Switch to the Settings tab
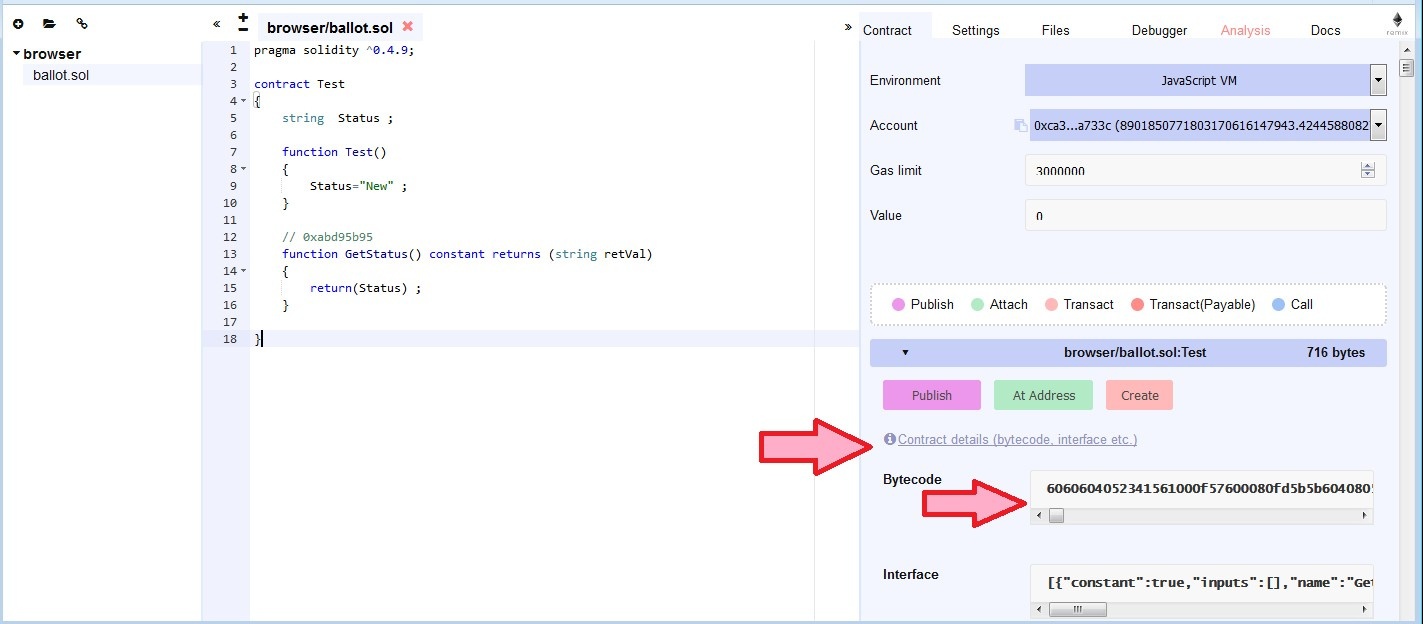 975,30
